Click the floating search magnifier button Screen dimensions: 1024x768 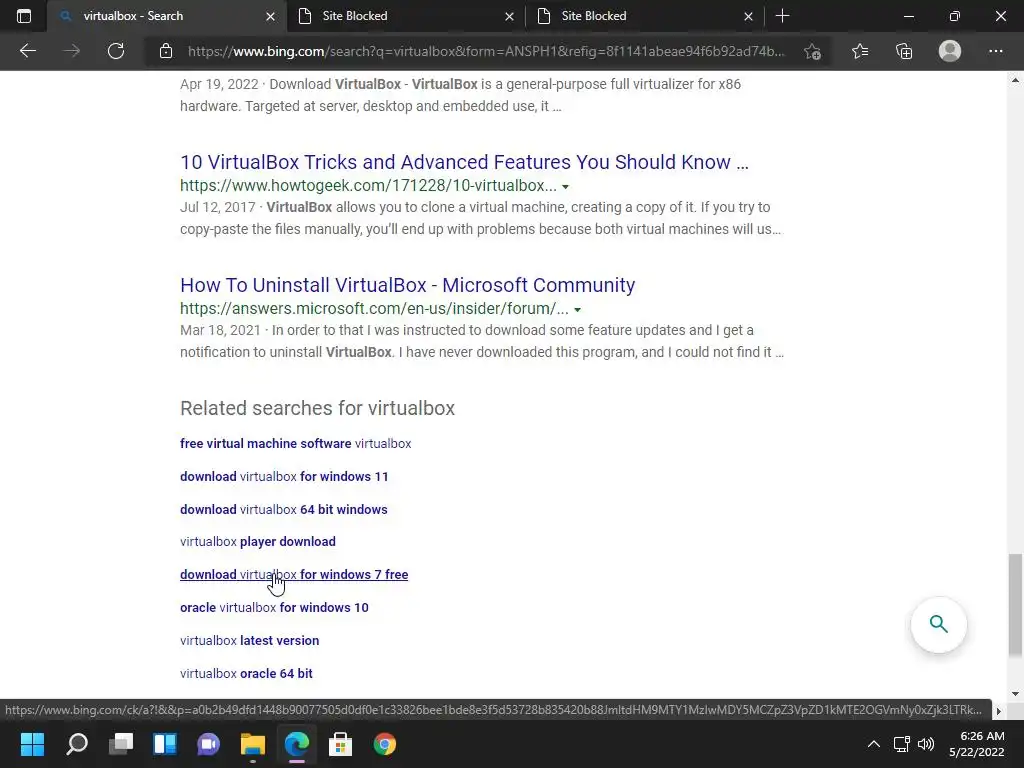click(x=938, y=624)
